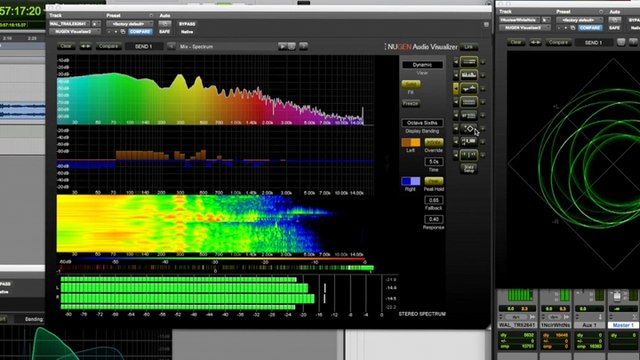Click the 5.0s Time value field
Viewport: 640px width, 360px height.
(433, 162)
